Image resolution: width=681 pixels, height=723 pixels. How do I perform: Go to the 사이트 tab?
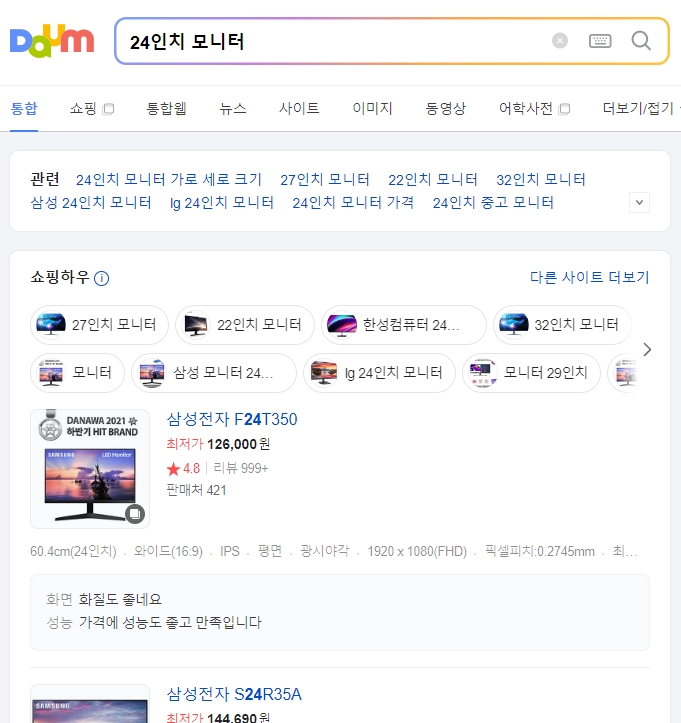(299, 108)
